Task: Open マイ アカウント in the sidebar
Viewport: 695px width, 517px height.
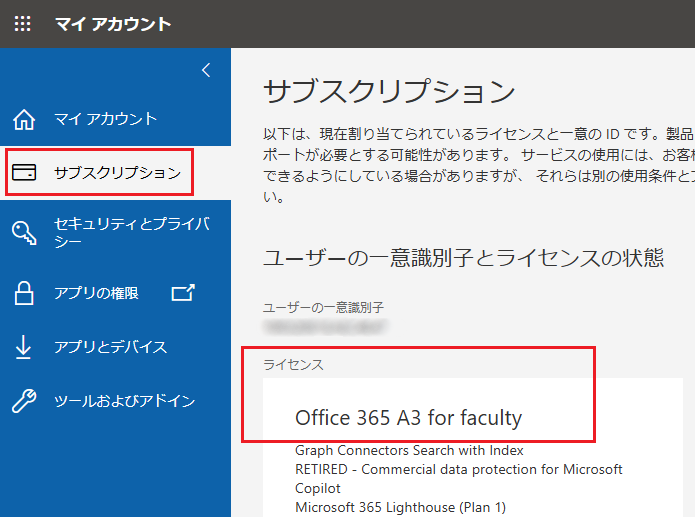Action: (105, 119)
